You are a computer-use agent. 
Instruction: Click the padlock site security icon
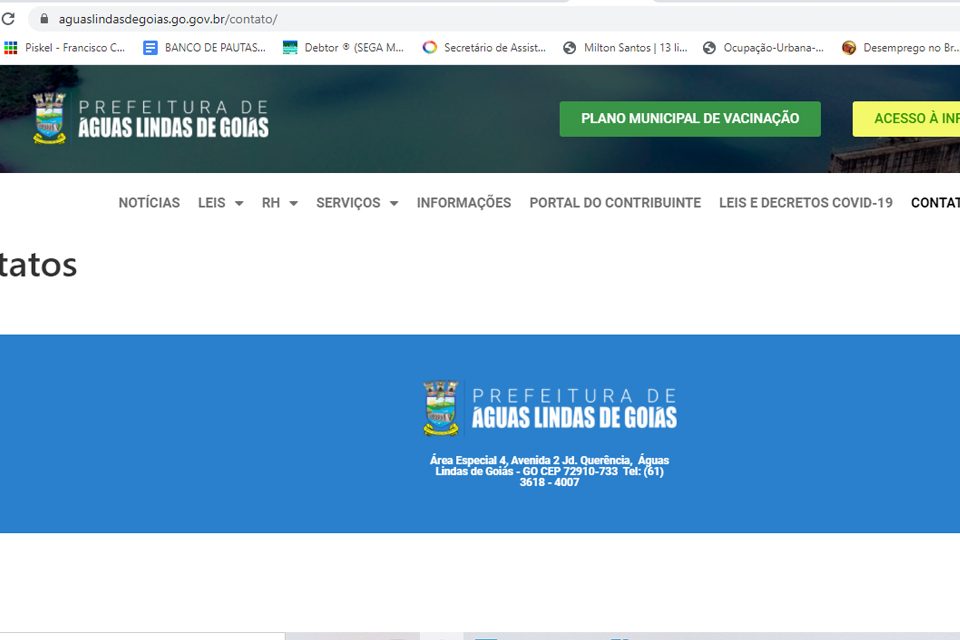pos(43,19)
